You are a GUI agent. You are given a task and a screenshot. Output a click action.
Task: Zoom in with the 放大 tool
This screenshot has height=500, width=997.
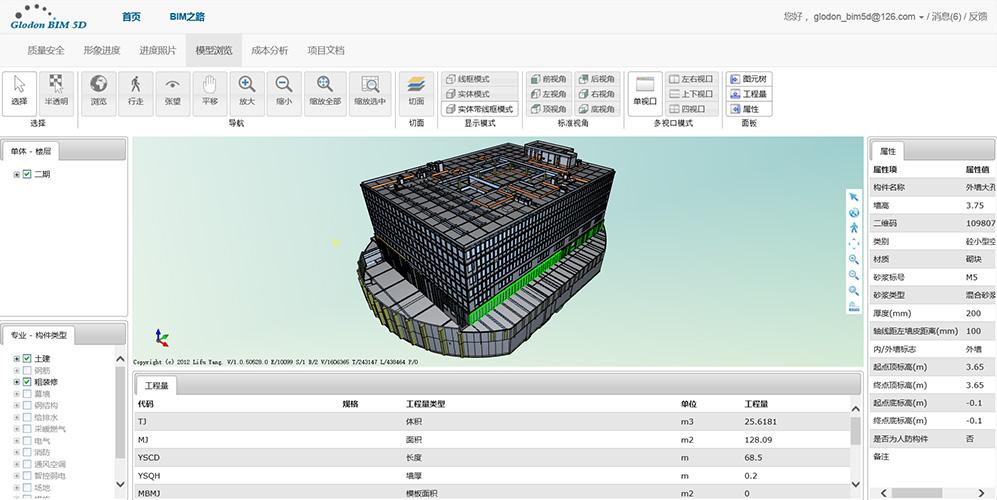click(x=247, y=91)
